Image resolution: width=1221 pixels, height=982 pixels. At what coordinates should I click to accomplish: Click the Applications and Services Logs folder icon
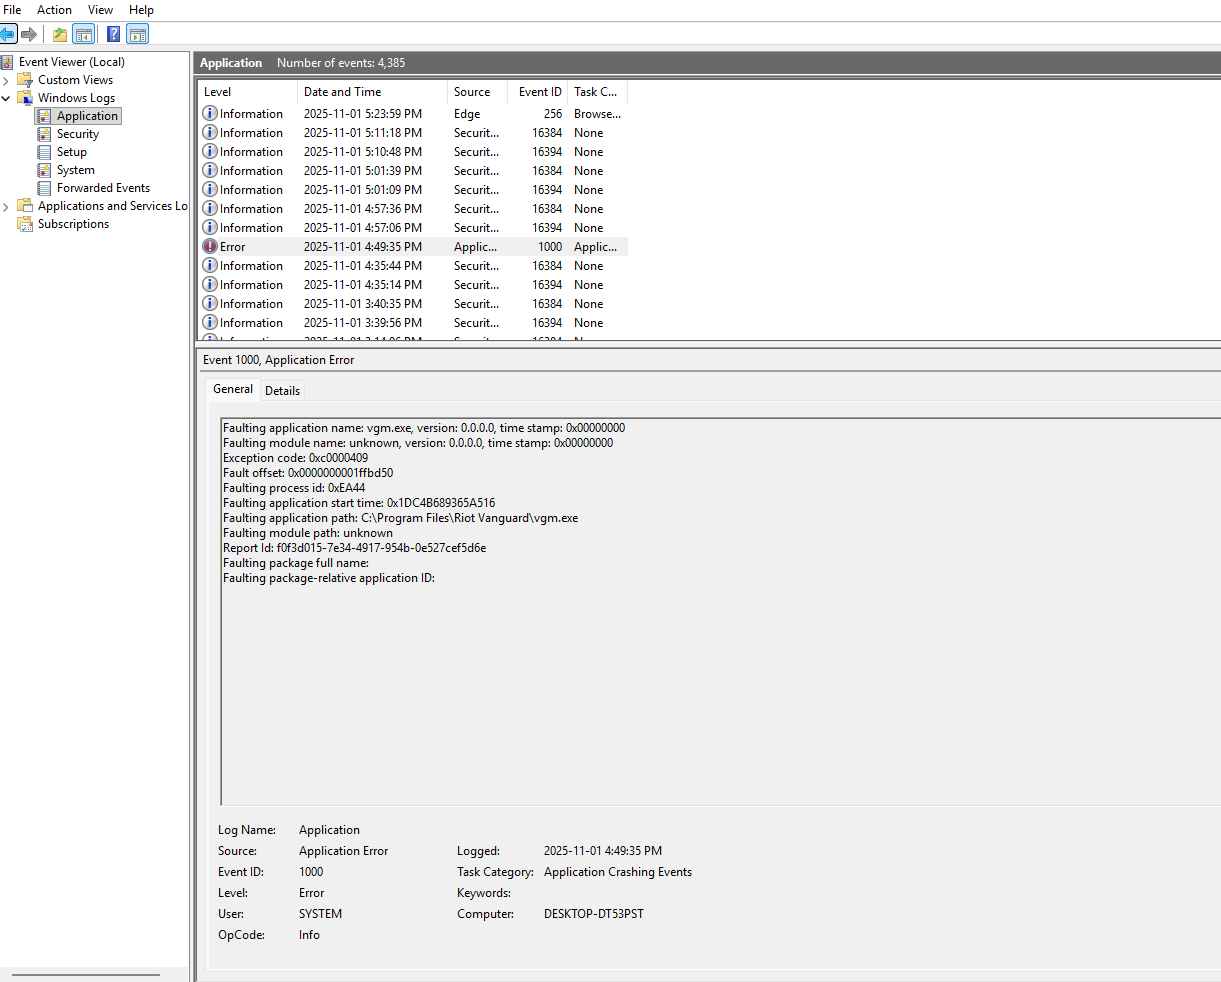(x=25, y=206)
